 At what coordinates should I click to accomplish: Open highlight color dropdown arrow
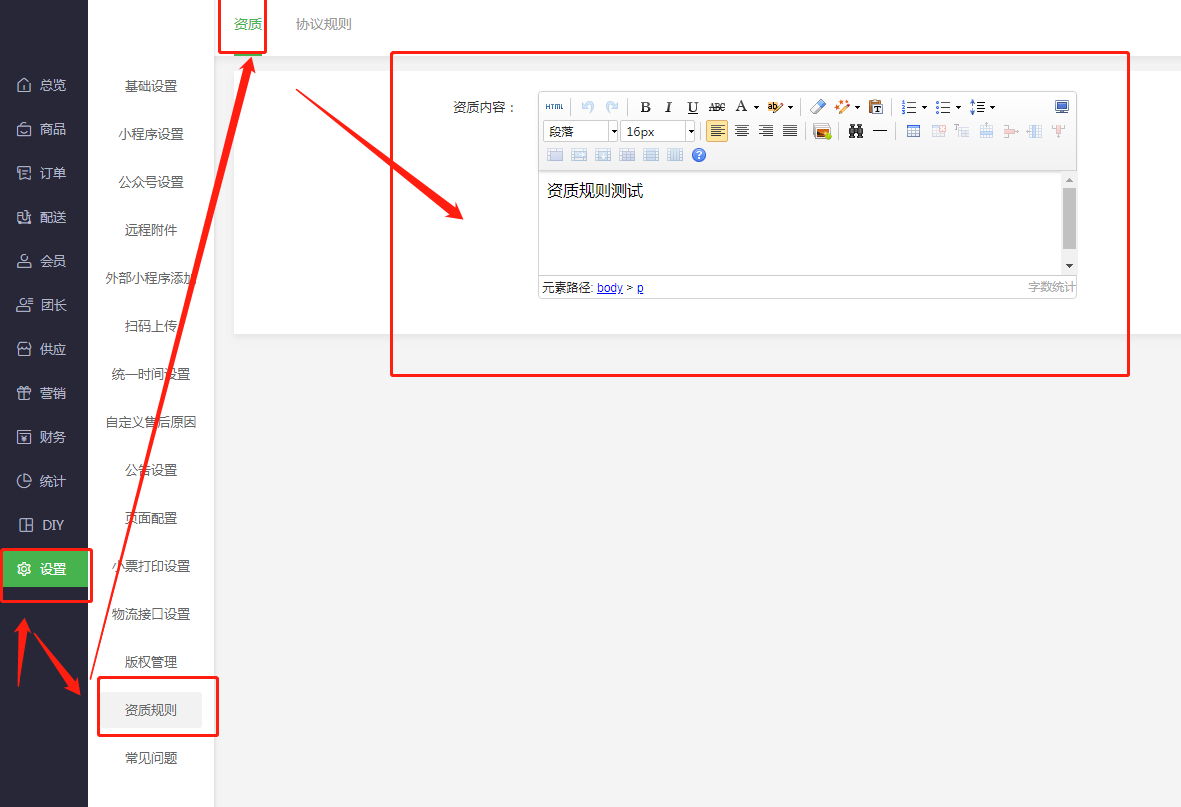(x=790, y=108)
